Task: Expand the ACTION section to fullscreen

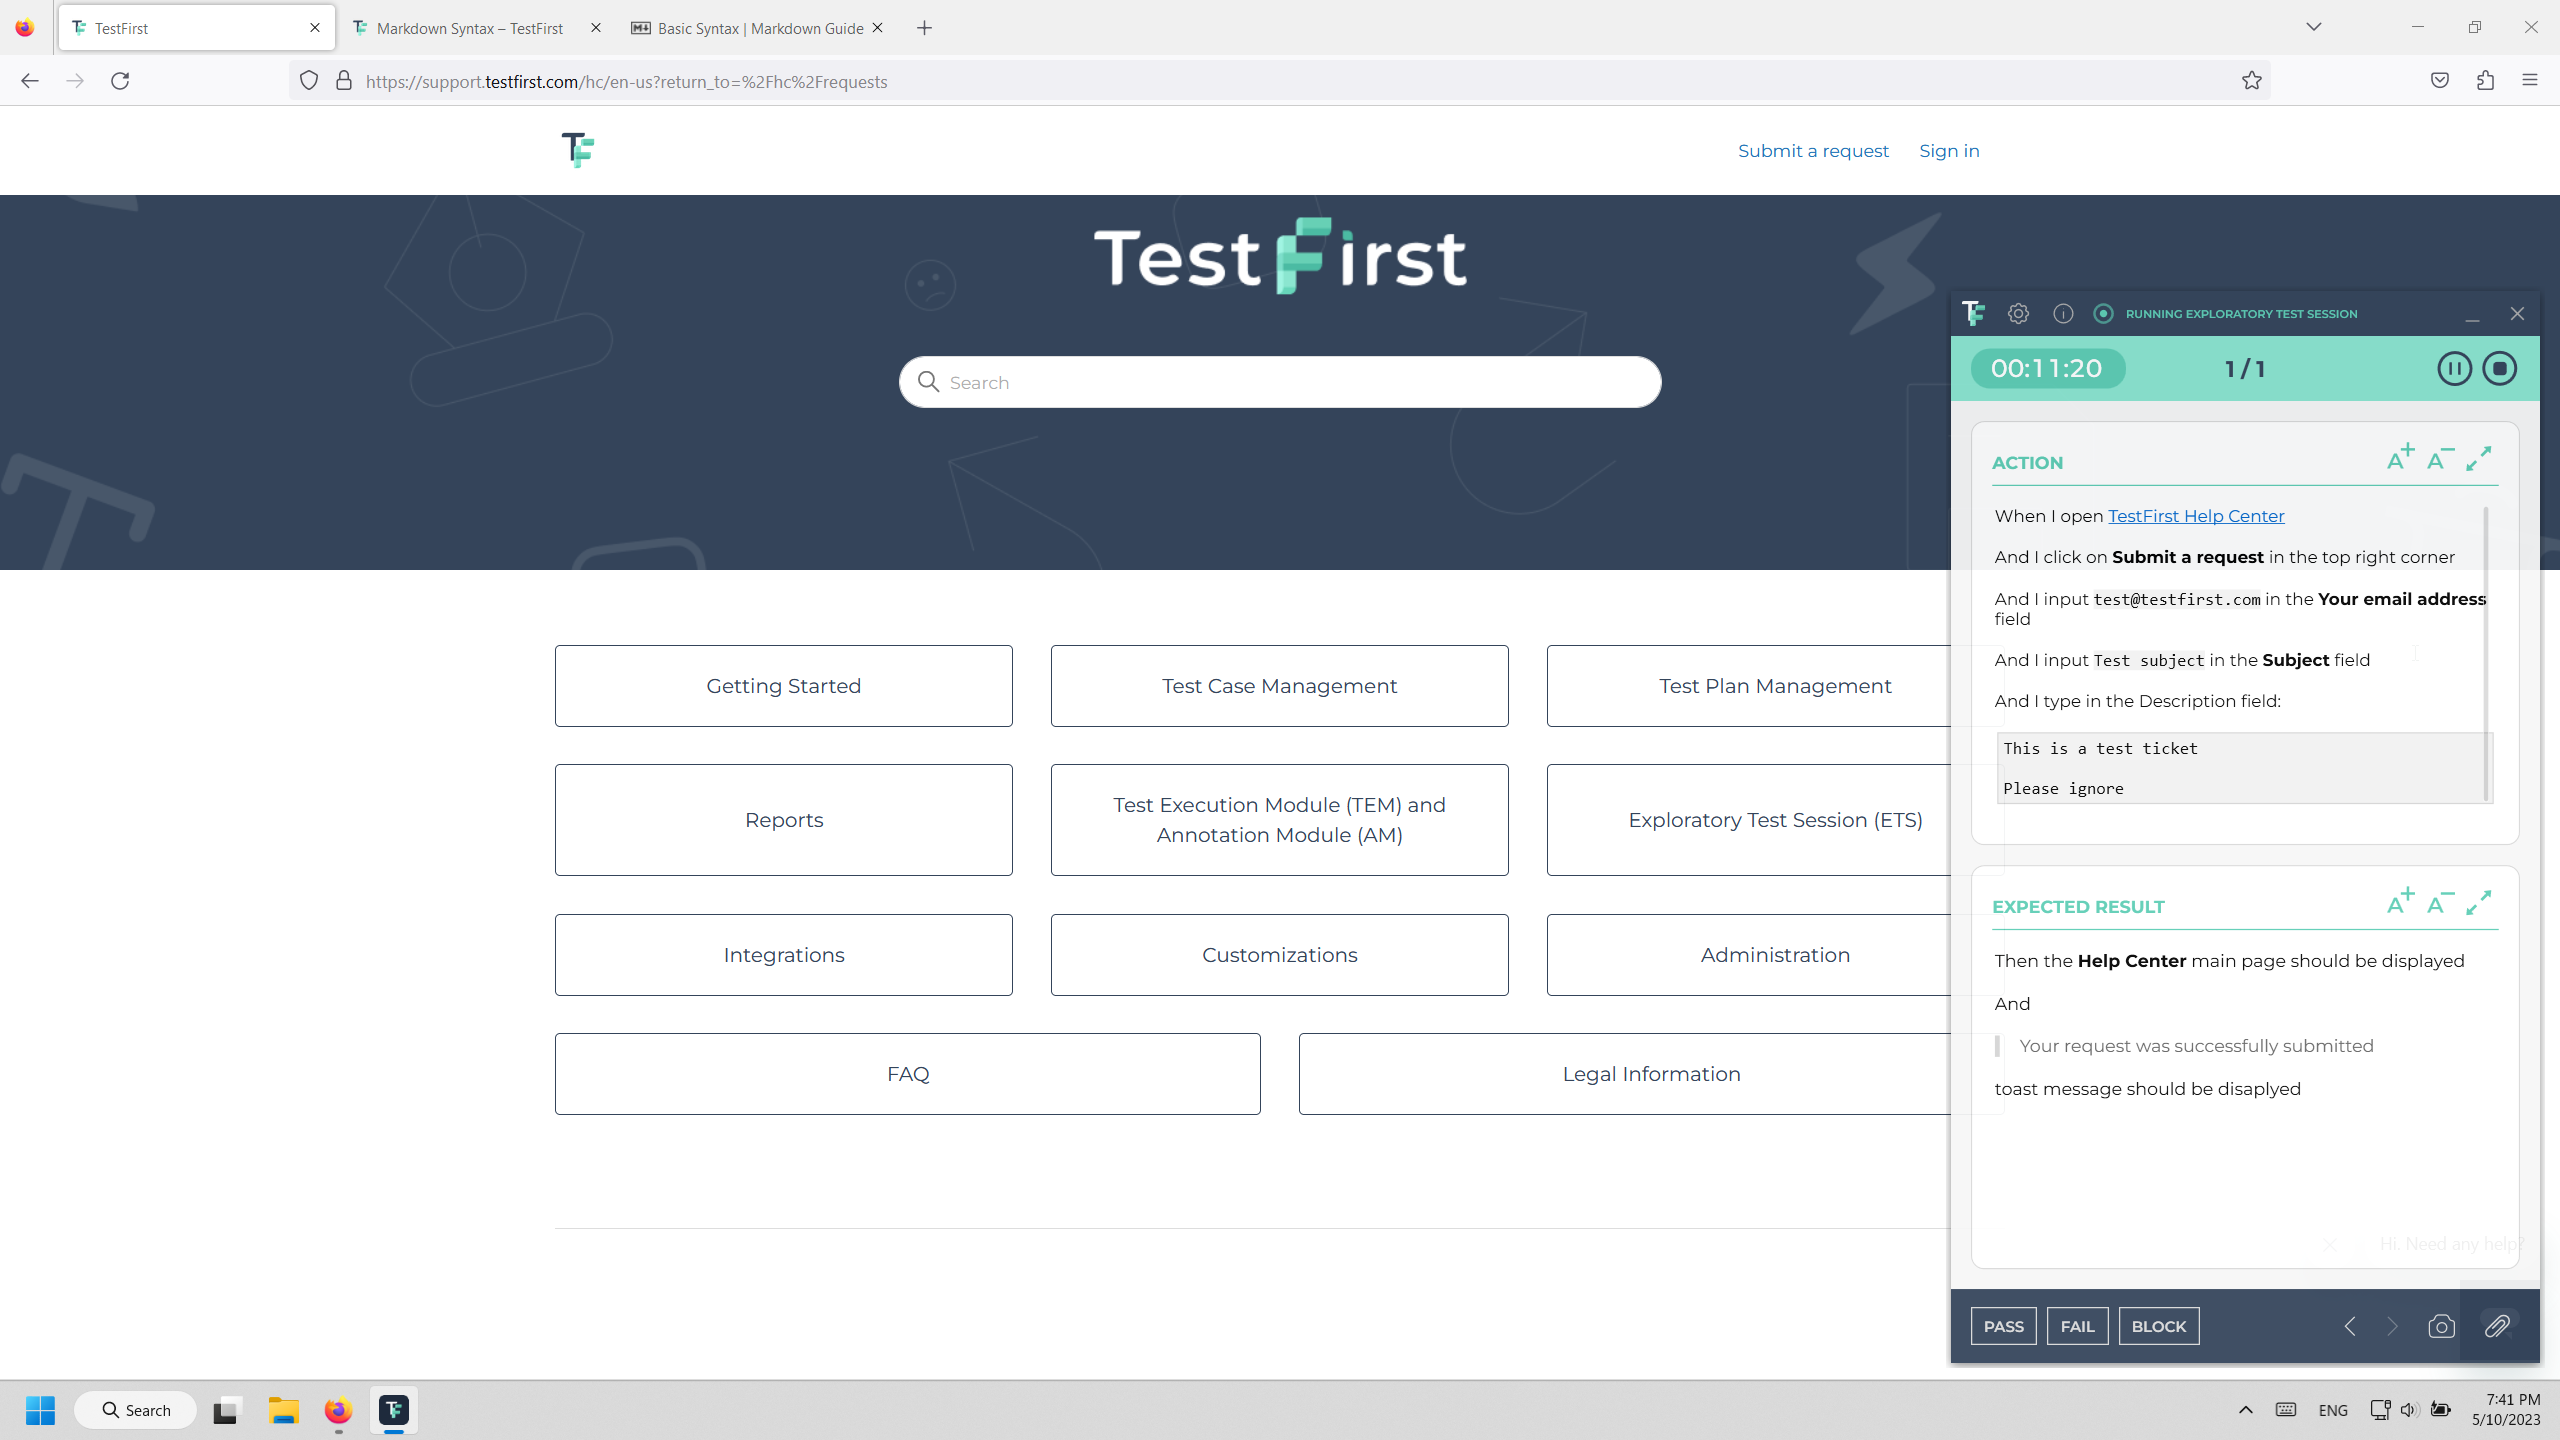Action: pyautogui.click(x=2479, y=458)
